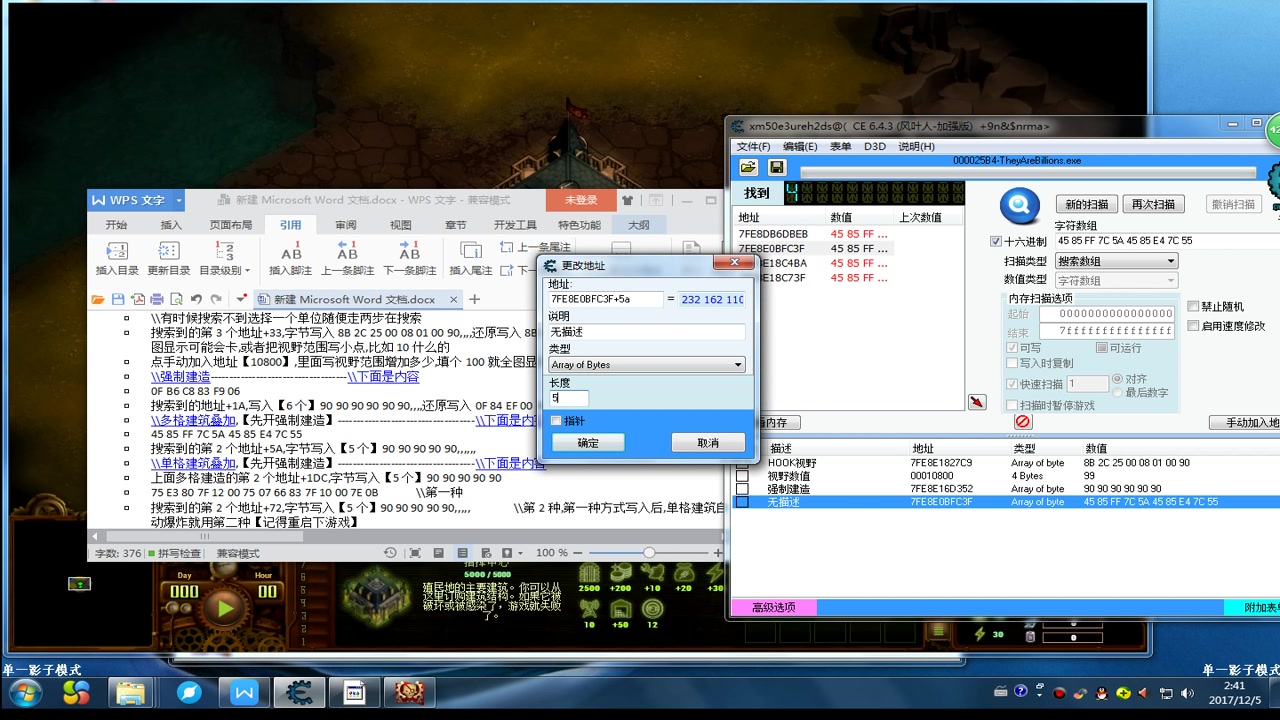Switch to the WPS 开发工具 tab

pyautogui.click(x=515, y=225)
